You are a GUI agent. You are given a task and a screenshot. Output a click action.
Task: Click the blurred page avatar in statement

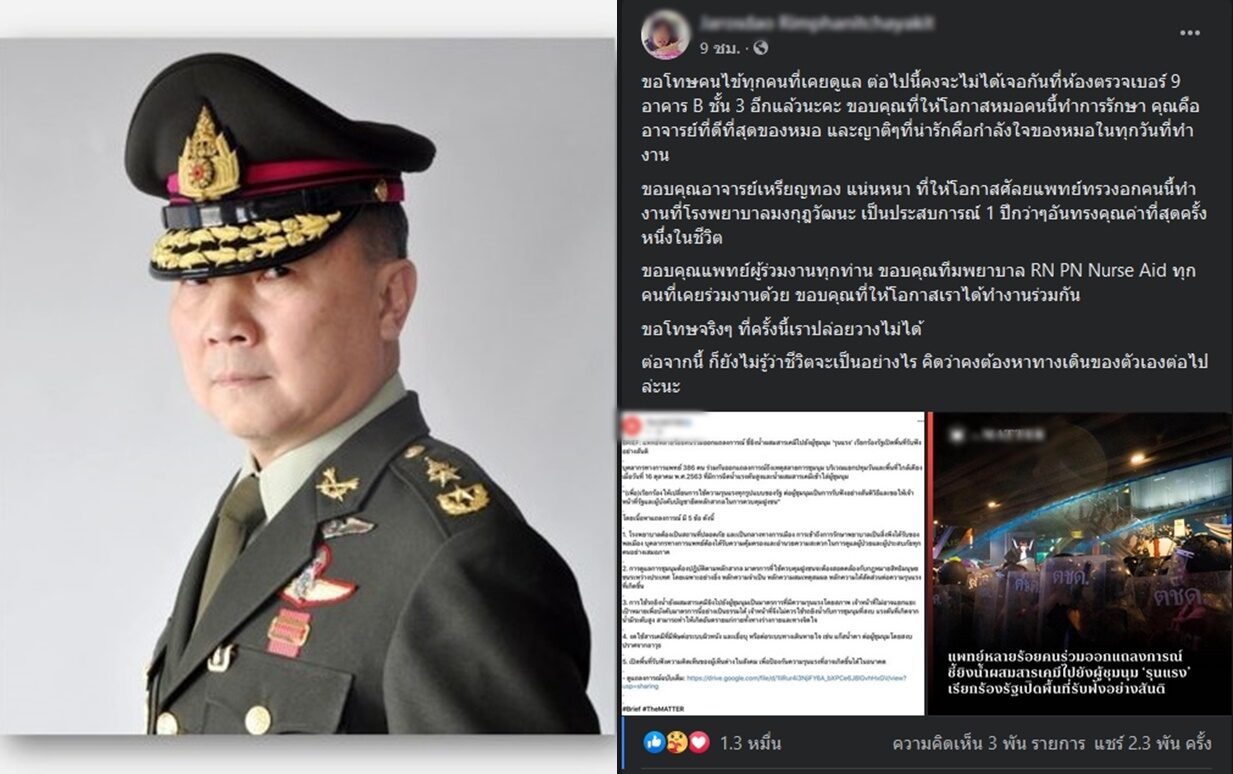click(x=633, y=423)
